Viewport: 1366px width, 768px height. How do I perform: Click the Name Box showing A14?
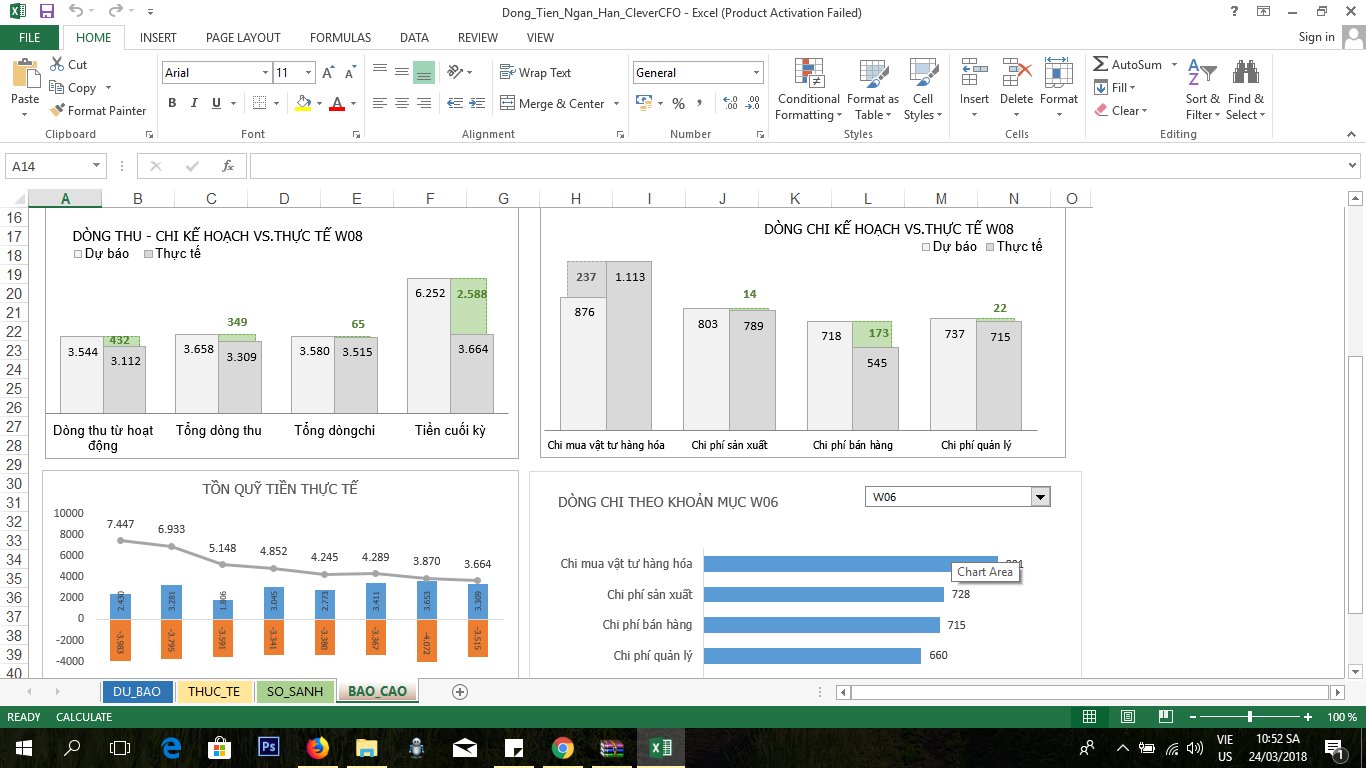(48, 166)
